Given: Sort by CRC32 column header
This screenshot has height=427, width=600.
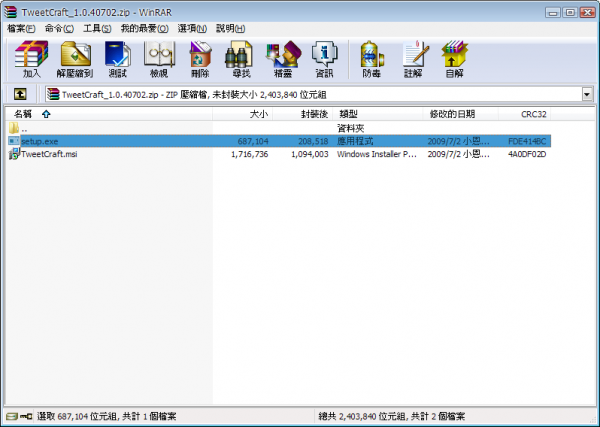Looking at the screenshot, I should coord(525,114).
